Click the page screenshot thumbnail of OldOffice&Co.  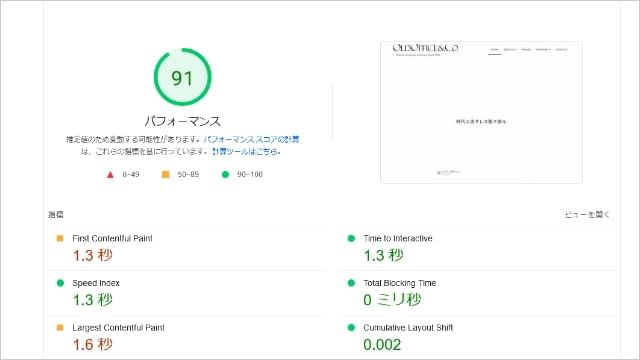point(481,112)
